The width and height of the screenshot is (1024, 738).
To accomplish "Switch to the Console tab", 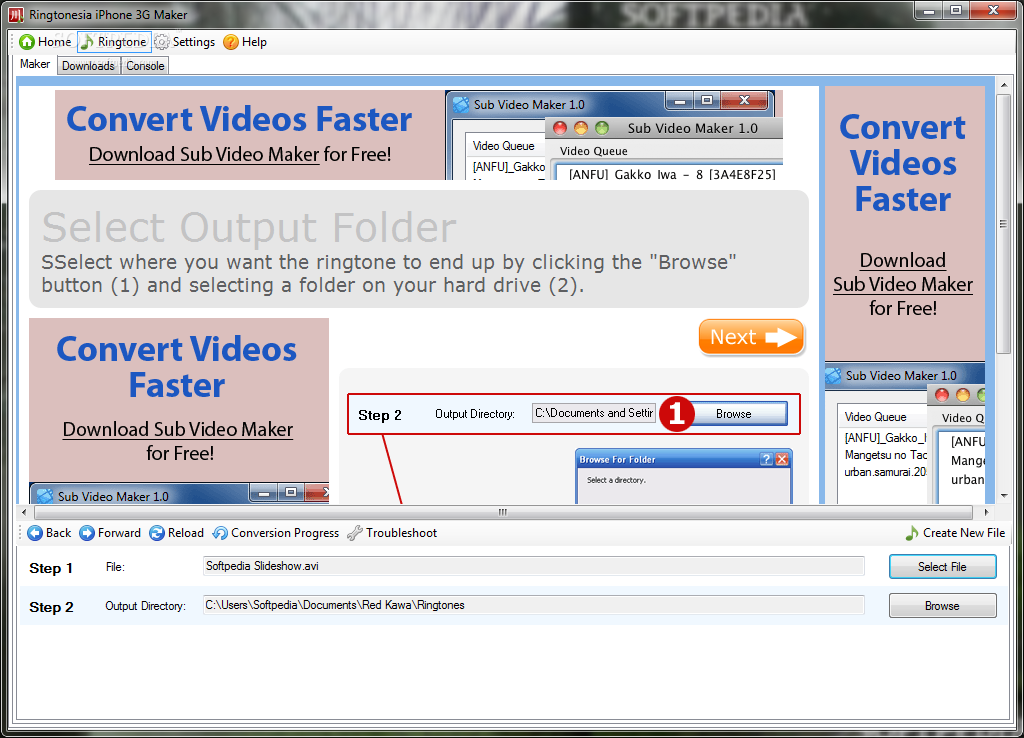I will pyautogui.click(x=145, y=65).
